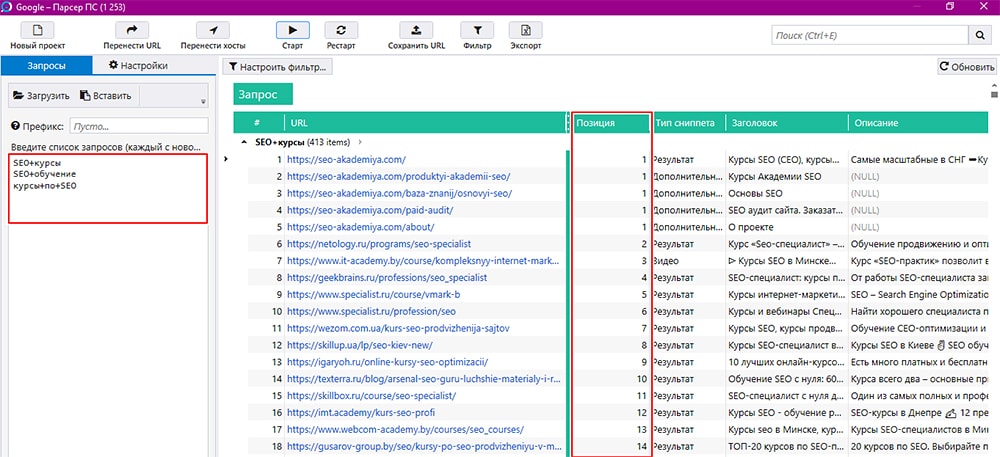Select the Запросы tab

pyautogui.click(x=46, y=66)
